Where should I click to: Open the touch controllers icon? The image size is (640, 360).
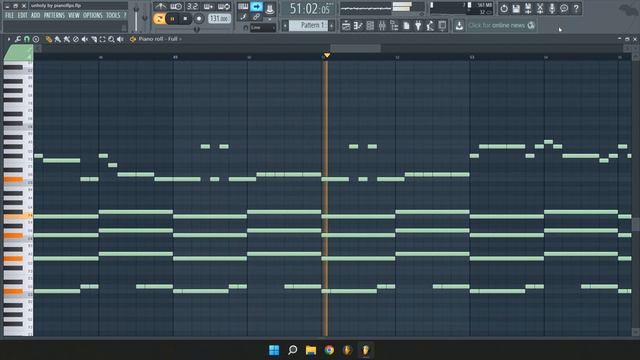pyautogui.click(x=442, y=26)
